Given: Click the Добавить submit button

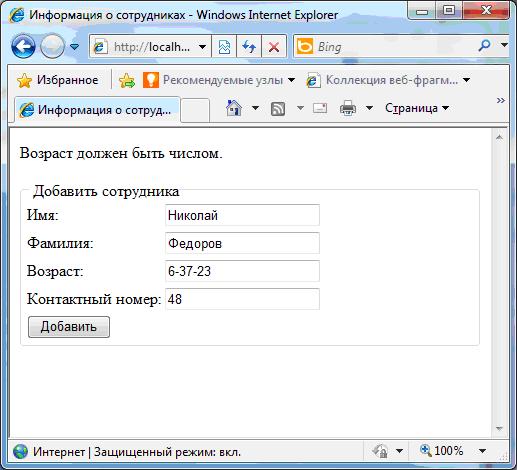Looking at the screenshot, I should [69, 327].
